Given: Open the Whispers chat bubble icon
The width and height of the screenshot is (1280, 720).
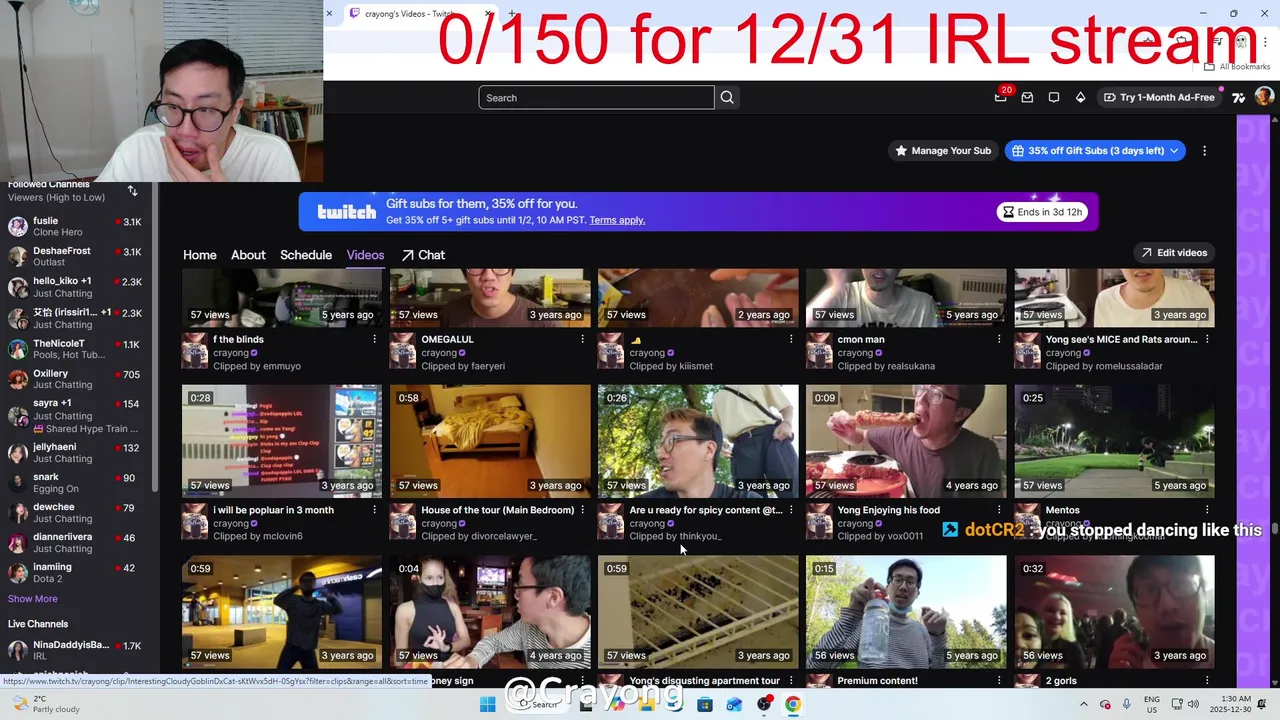Looking at the screenshot, I should (x=1054, y=97).
